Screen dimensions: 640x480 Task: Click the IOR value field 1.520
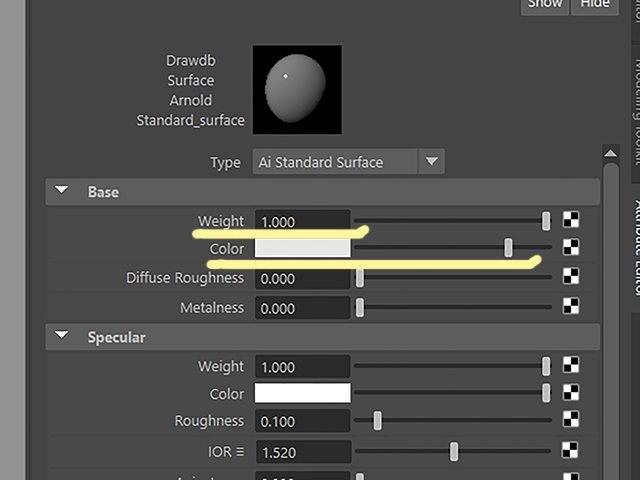pyautogui.click(x=304, y=452)
